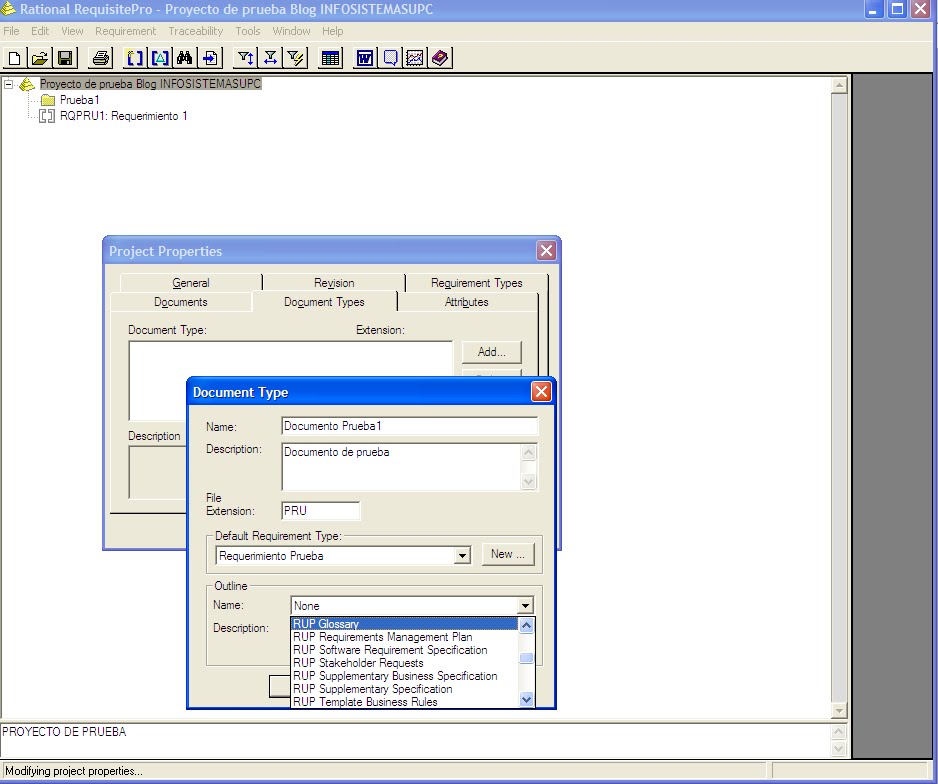
Task: Click outline list scroll up arrow
Action: [x=526, y=626]
